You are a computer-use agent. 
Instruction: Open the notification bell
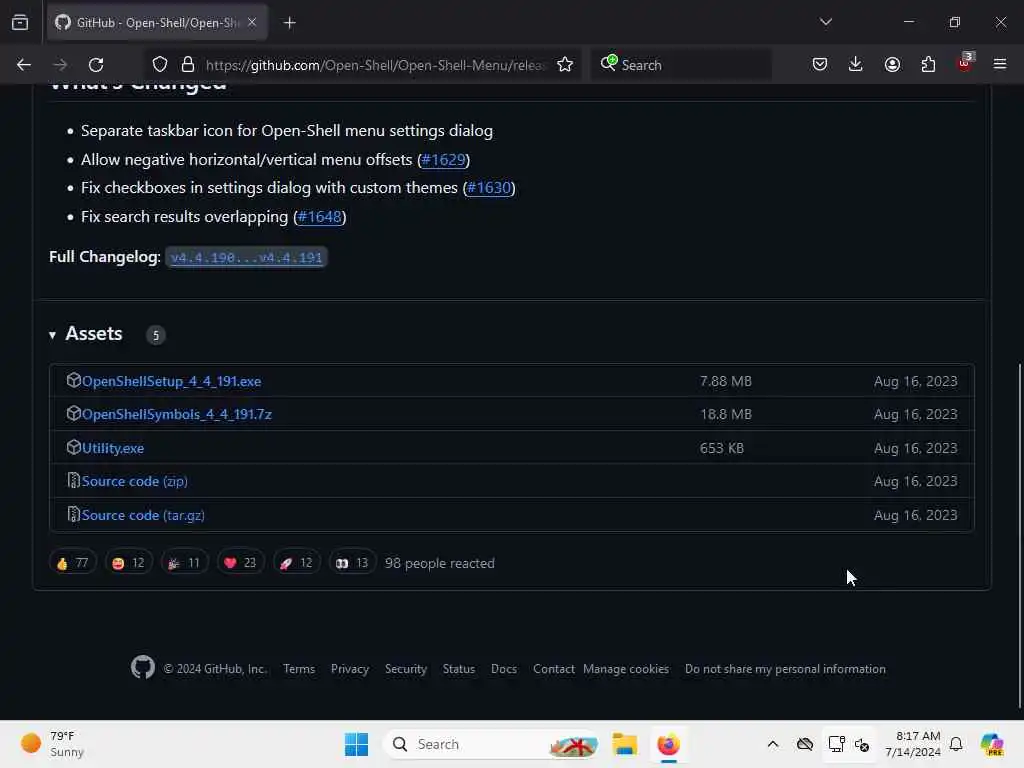pos(956,744)
